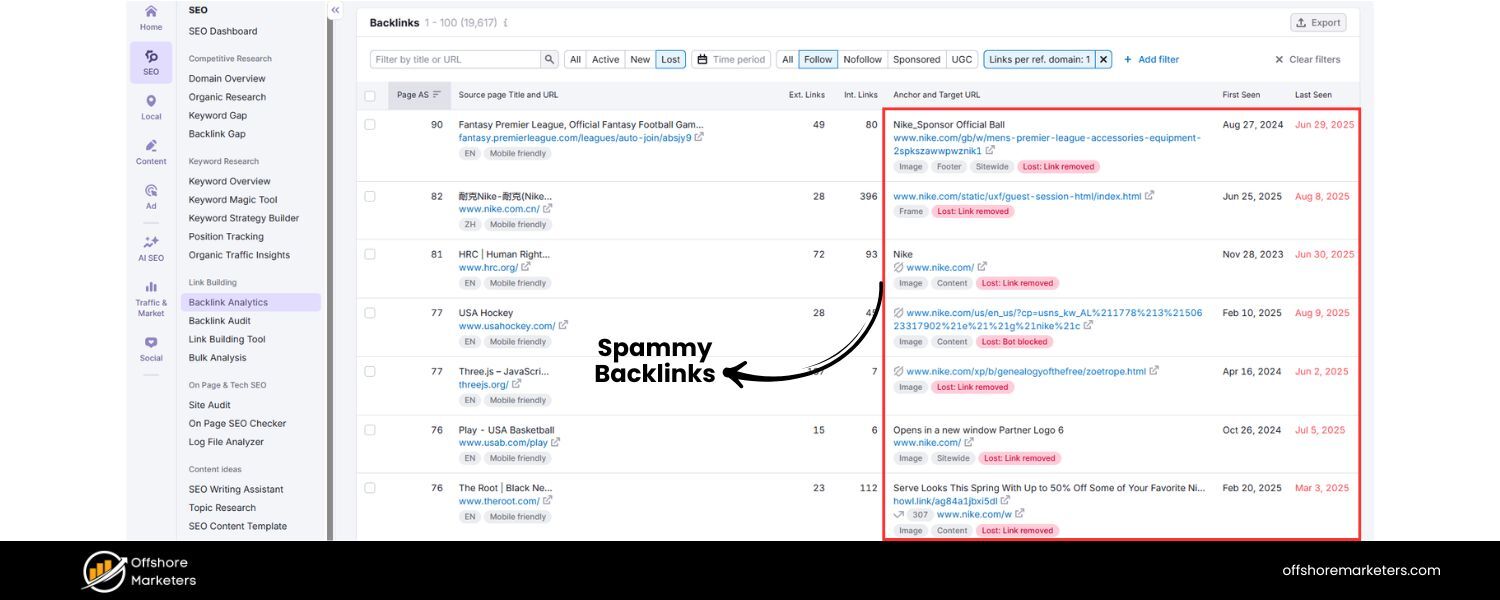Open the Content pencil icon
Image resolution: width=1500 pixels, height=600 pixels.
tap(150, 145)
